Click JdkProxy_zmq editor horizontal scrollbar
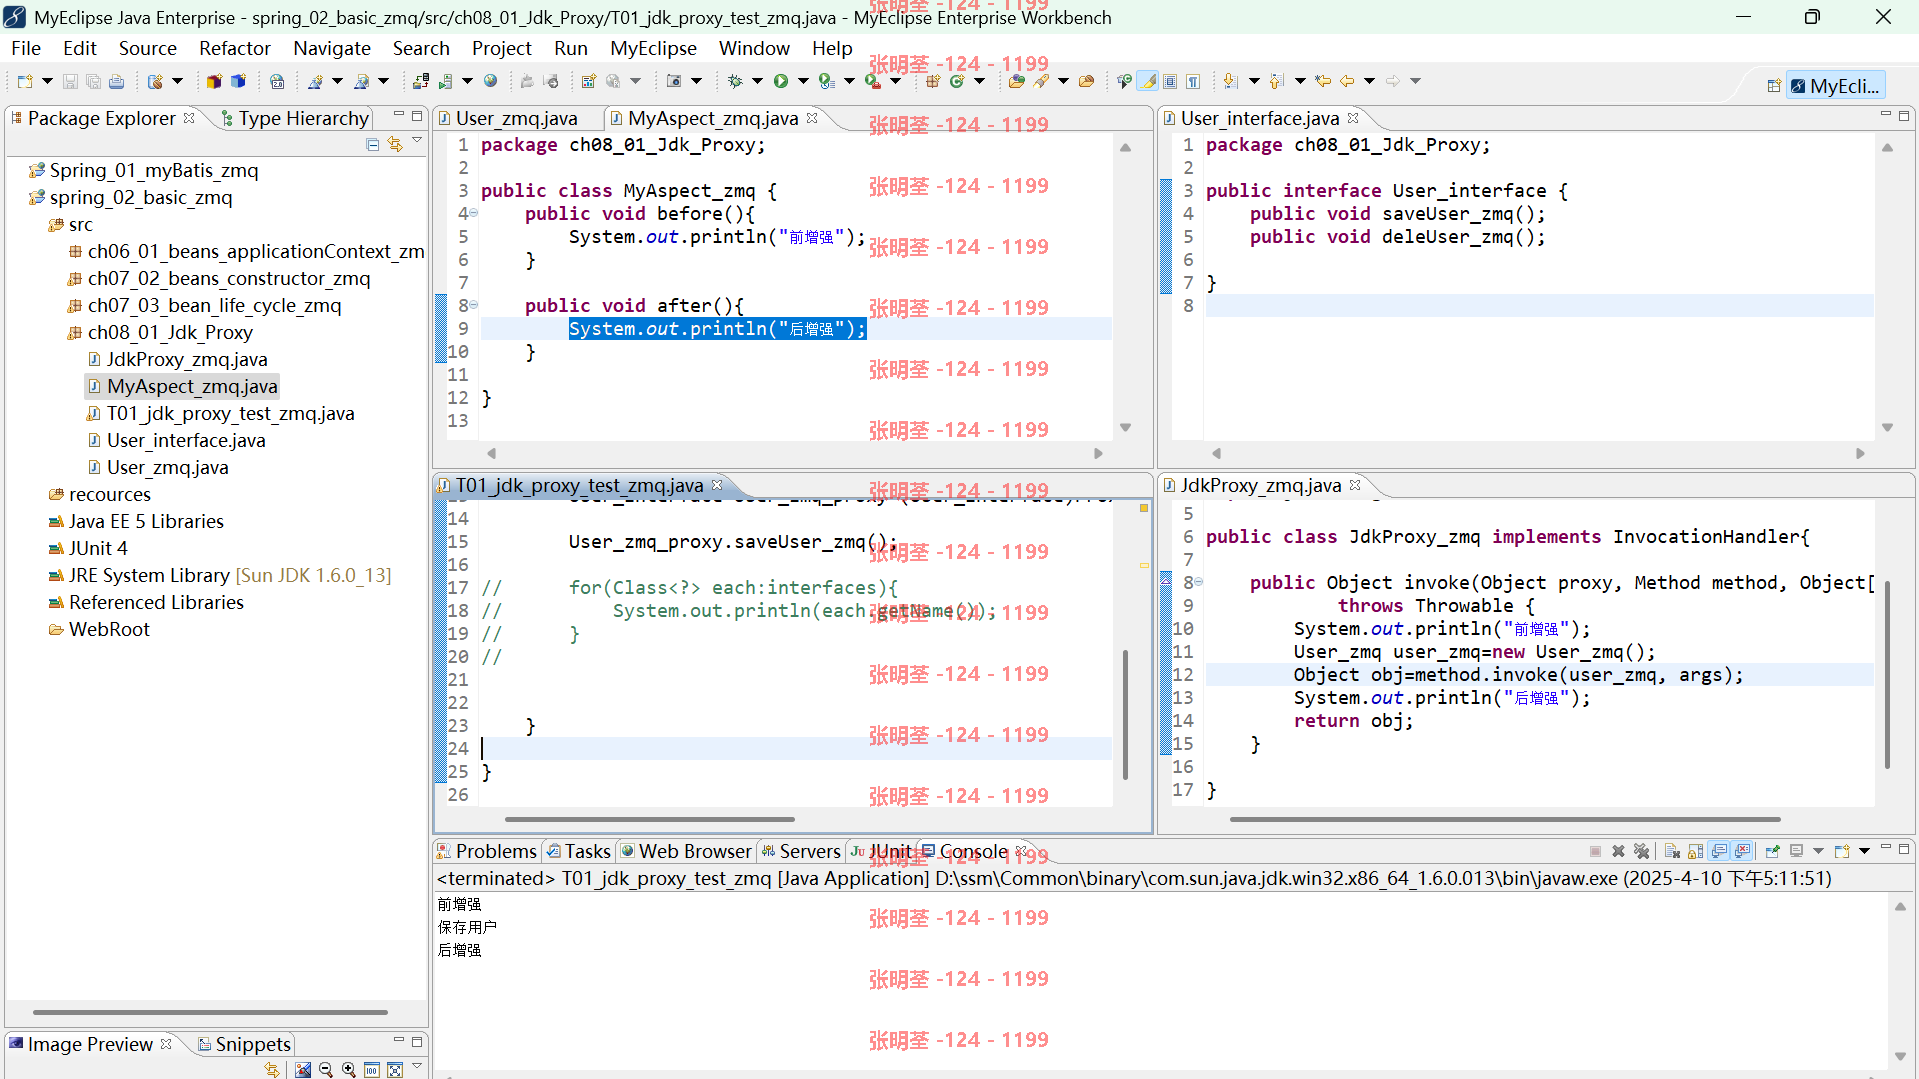The height and width of the screenshot is (1079, 1919). pos(1505,819)
